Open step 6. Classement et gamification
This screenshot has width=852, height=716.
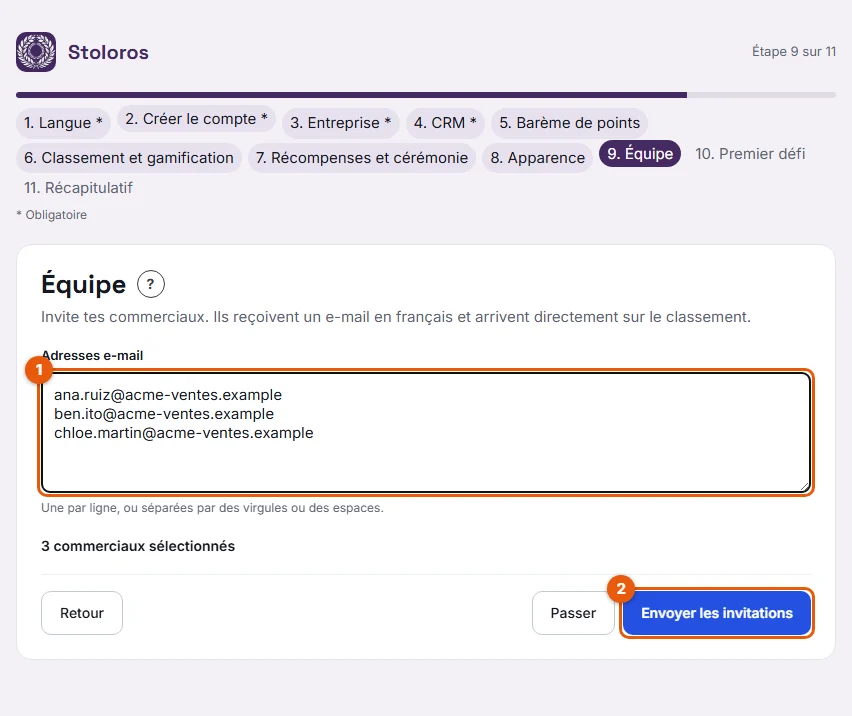[129, 158]
